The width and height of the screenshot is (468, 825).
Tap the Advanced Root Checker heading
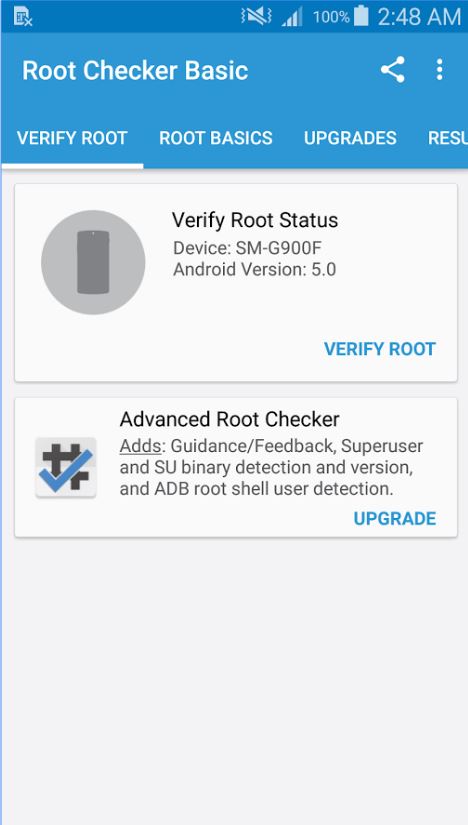(230, 419)
